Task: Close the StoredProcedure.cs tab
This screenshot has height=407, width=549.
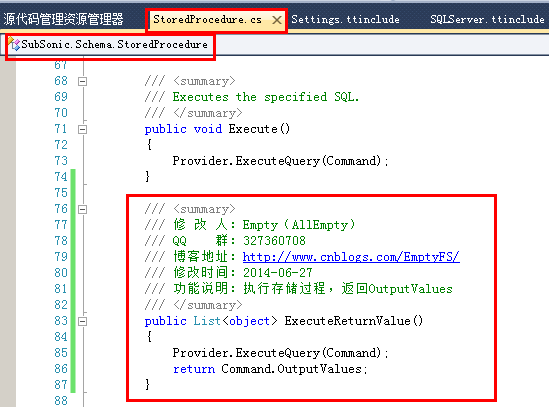Action: [277, 20]
